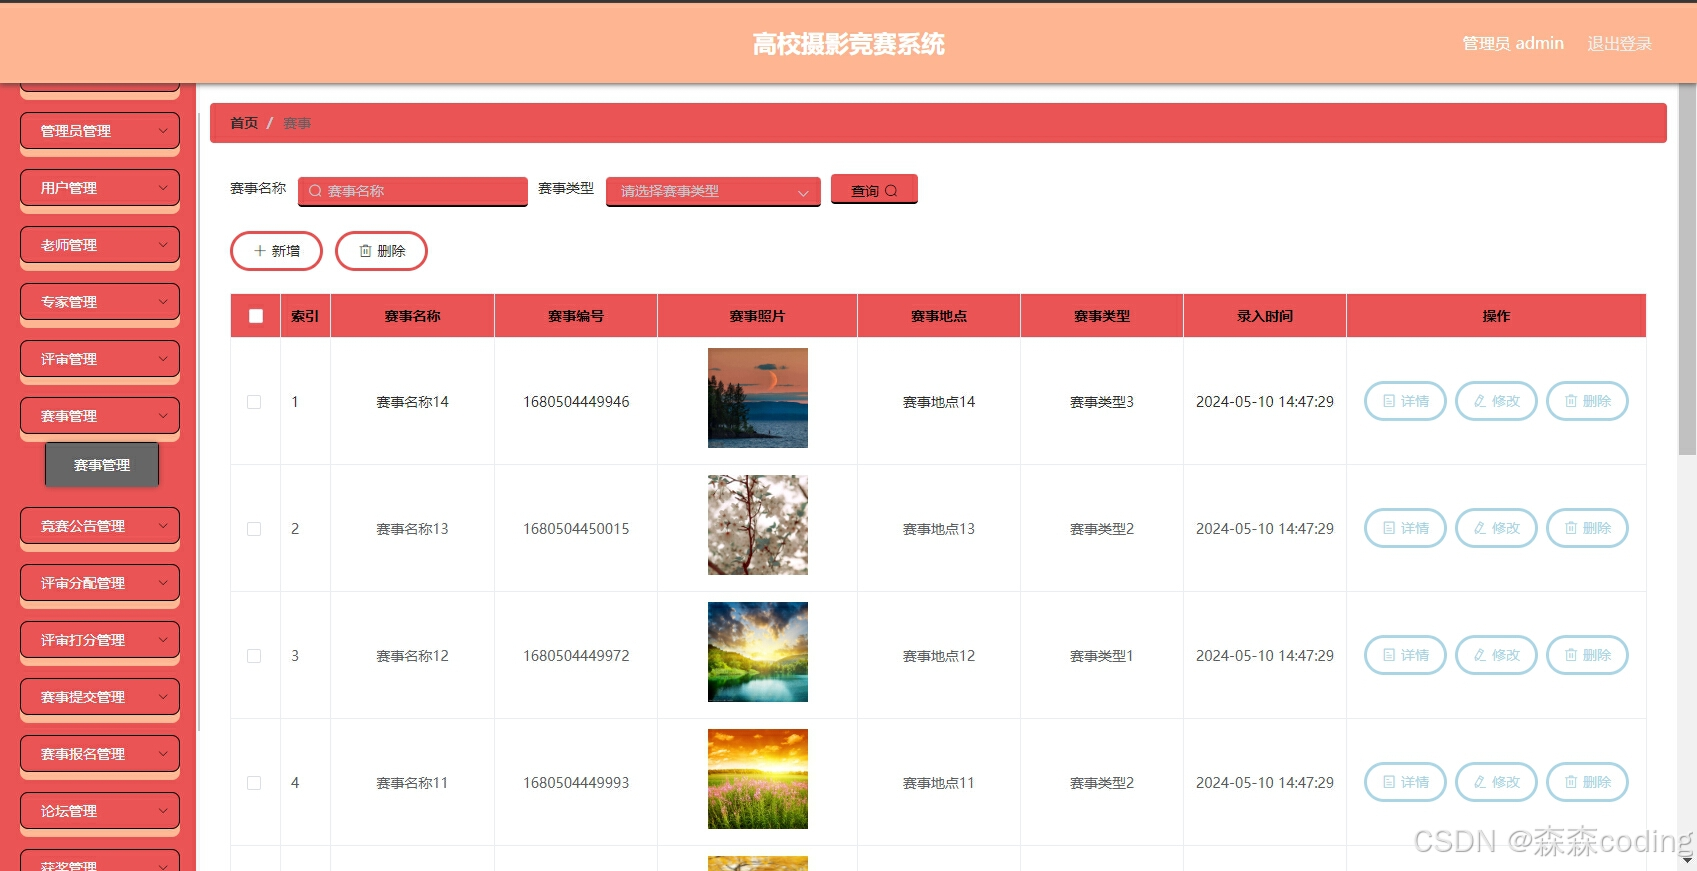Click 修改 for 赛事名称12
1697x871 pixels.
[x=1496, y=655]
